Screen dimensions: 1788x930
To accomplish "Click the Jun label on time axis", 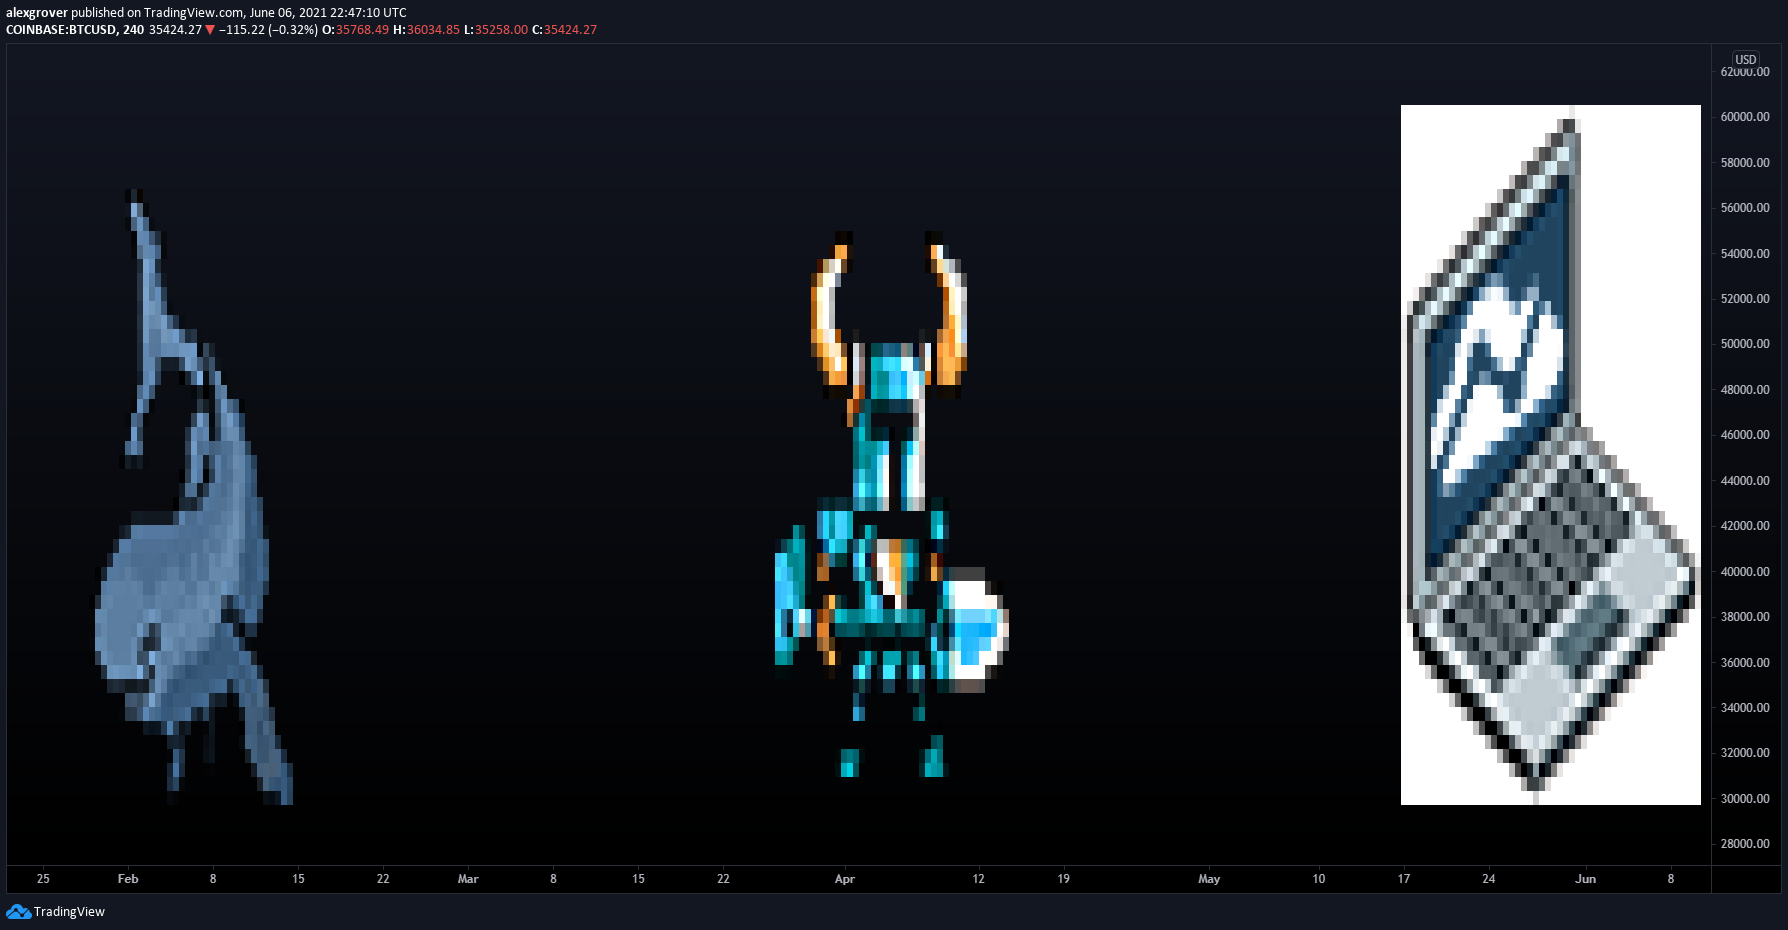I will (x=1586, y=879).
